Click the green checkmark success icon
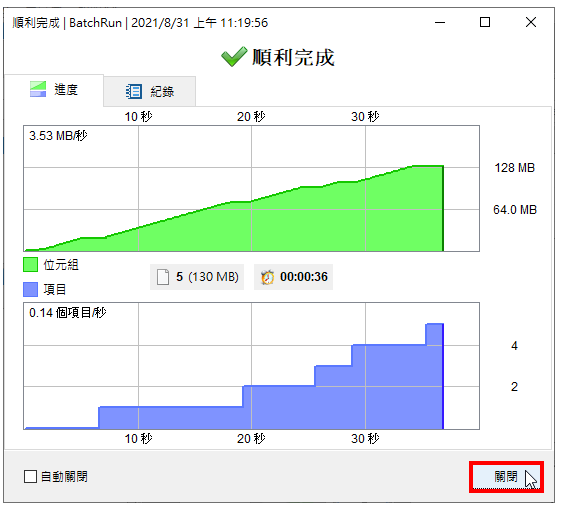561x510 pixels. [x=234, y=57]
